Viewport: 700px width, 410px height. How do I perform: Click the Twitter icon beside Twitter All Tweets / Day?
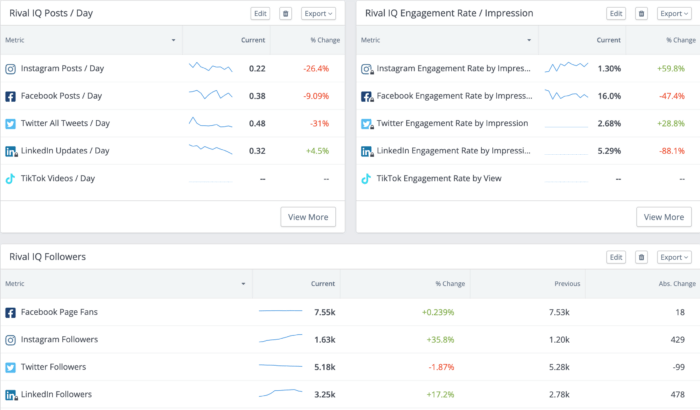click(x=10, y=124)
